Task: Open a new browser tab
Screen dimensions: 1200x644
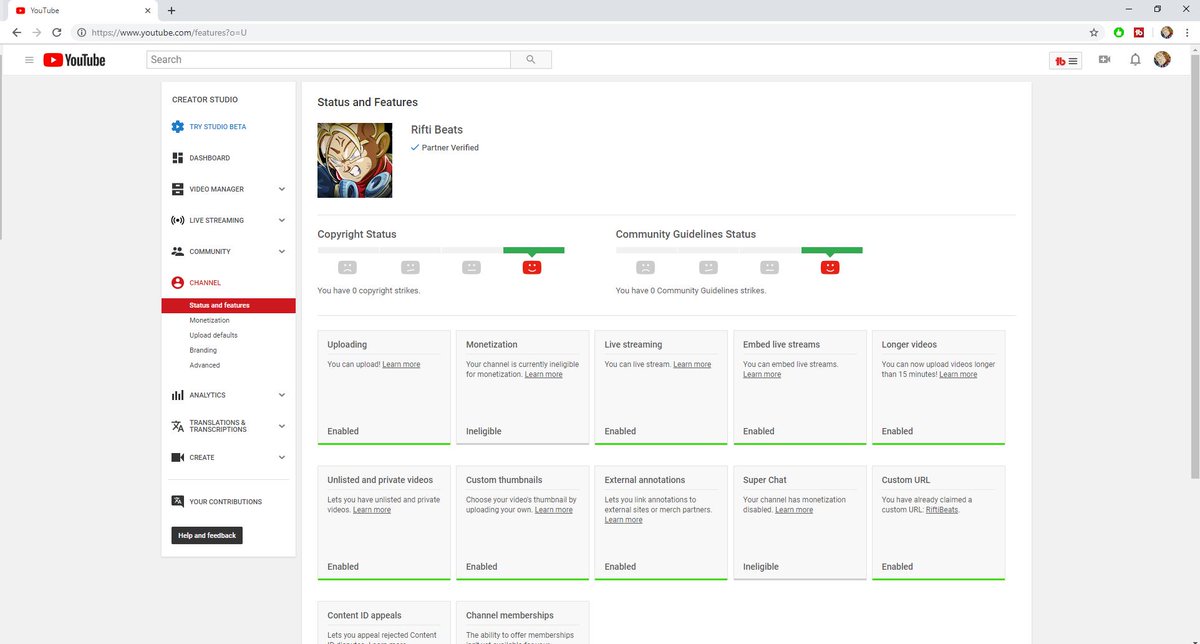Action: 171,10
